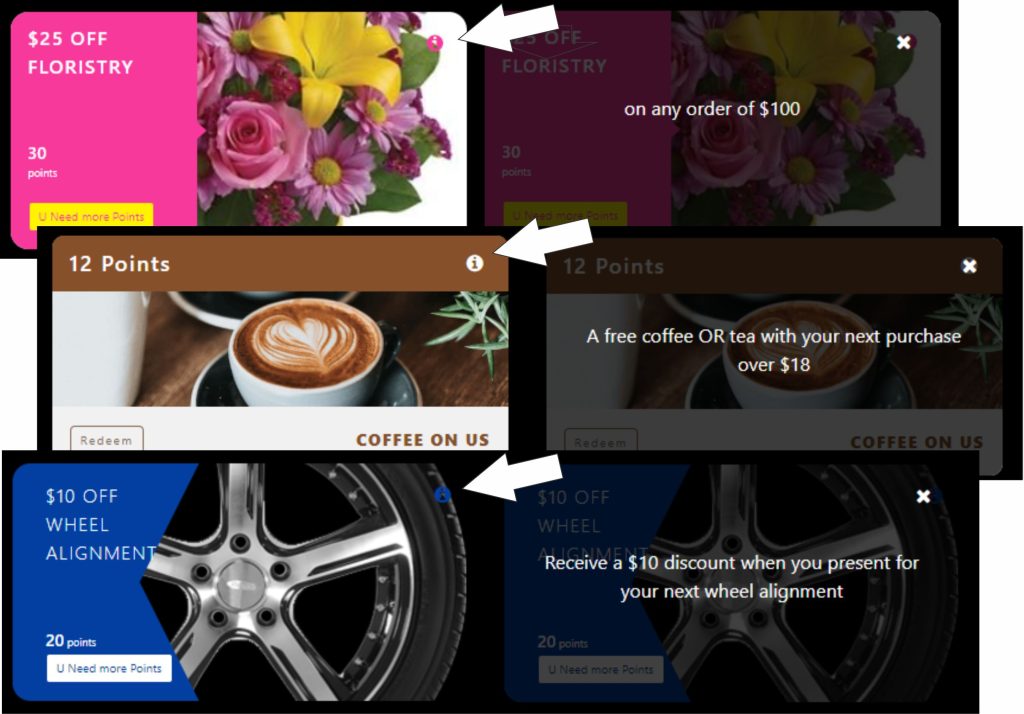The image size is (1024, 714).
Task: Click '$10 OFF WHEEL ALIGNMENT' title
Action: [x=101, y=525]
